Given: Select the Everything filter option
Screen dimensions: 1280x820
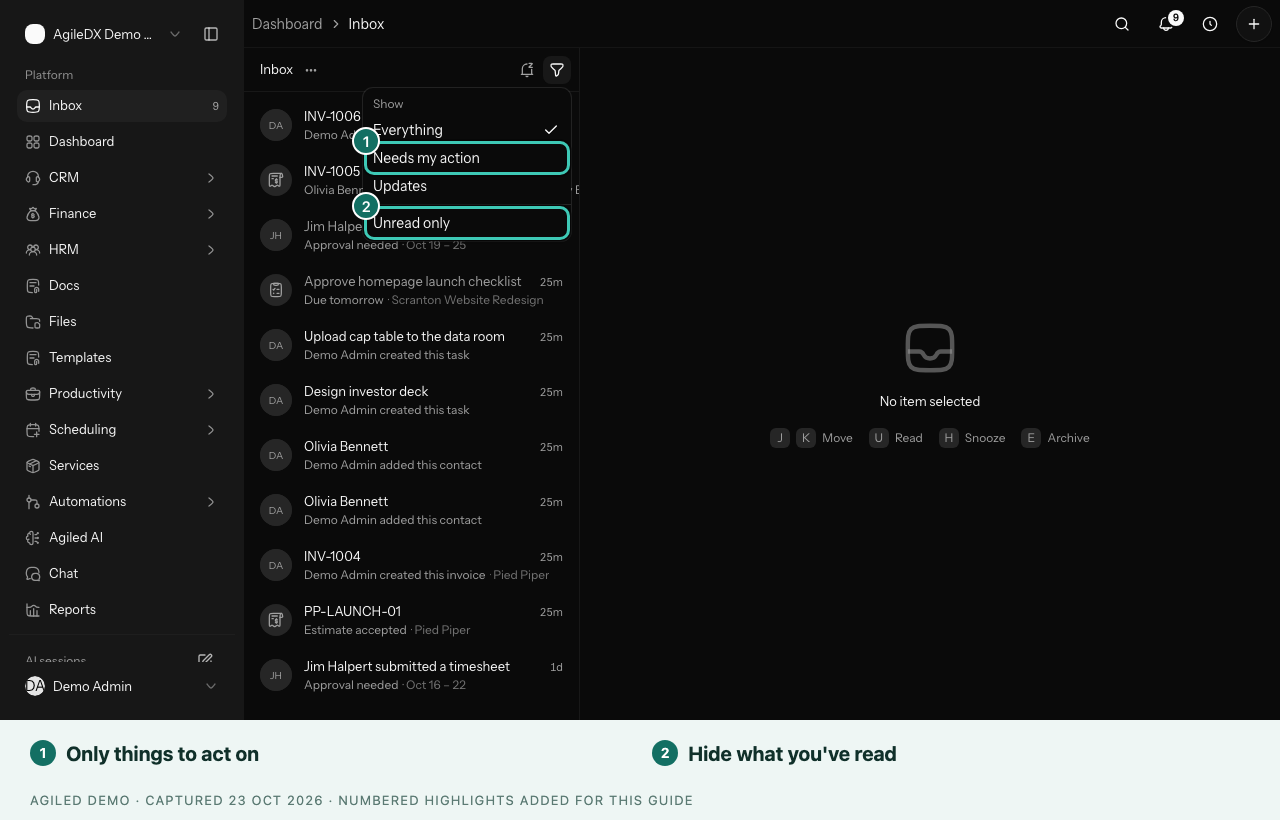Looking at the screenshot, I should click(x=467, y=130).
